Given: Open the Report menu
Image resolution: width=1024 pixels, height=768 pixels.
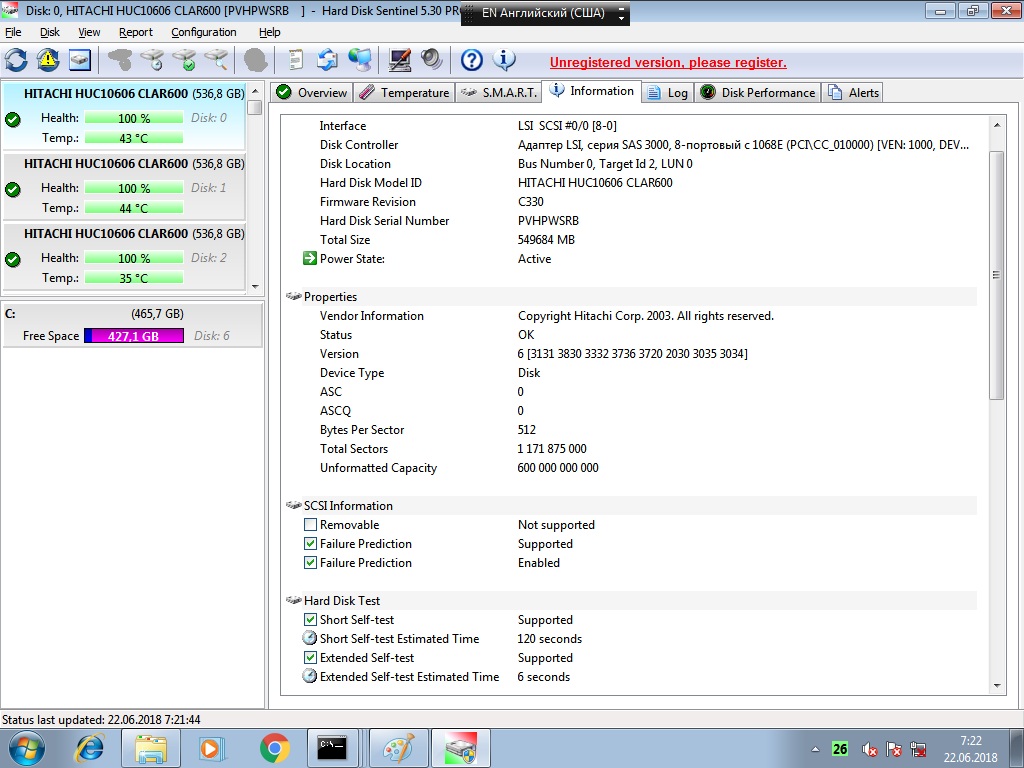Looking at the screenshot, I should pyautogui.click(x=136, y=32).
